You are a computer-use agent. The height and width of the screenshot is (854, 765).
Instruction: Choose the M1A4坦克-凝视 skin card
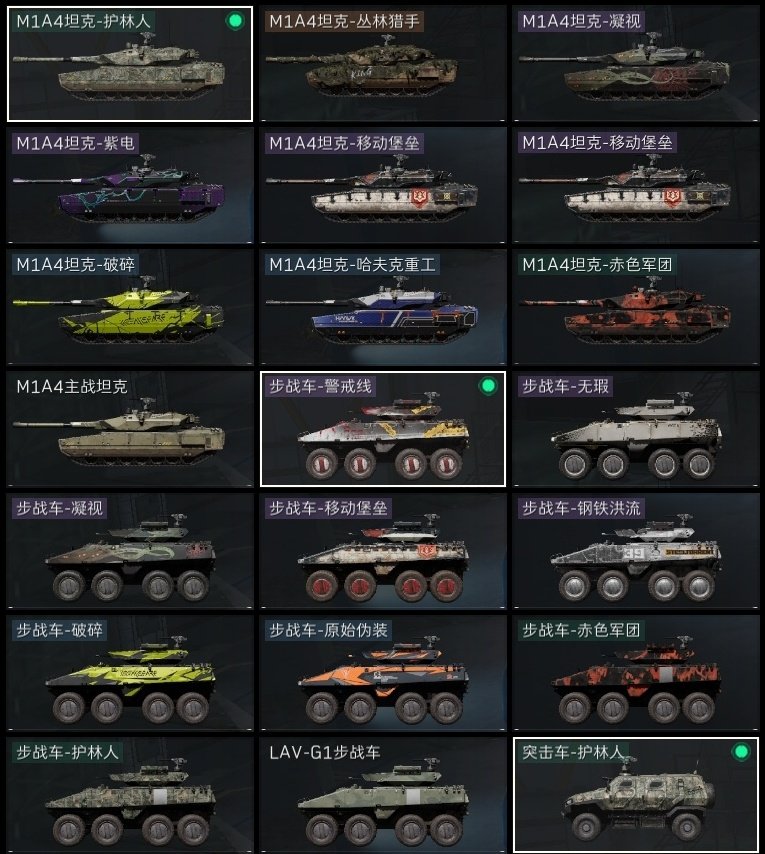click(635, 64)
